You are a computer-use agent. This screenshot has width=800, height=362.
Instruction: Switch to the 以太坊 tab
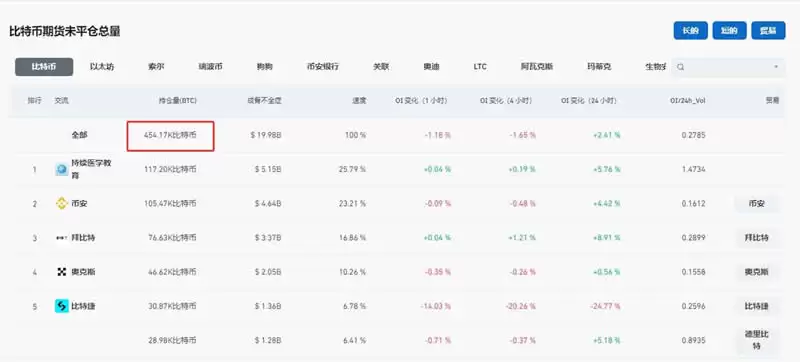click(x=102, y=67)
